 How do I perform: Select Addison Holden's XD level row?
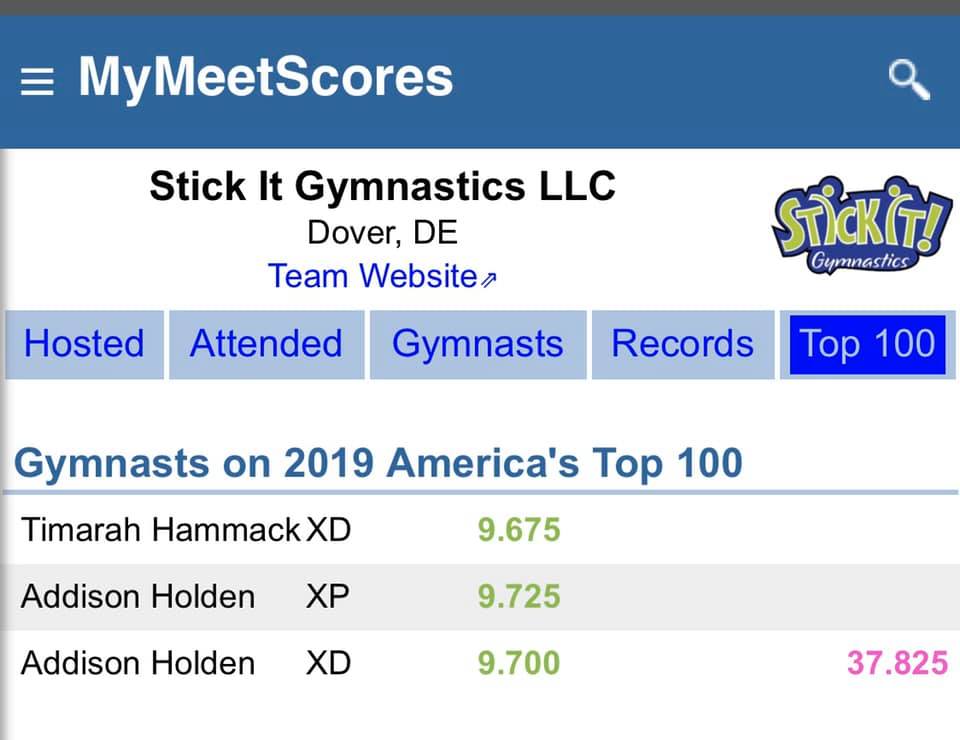pos(138,663)
